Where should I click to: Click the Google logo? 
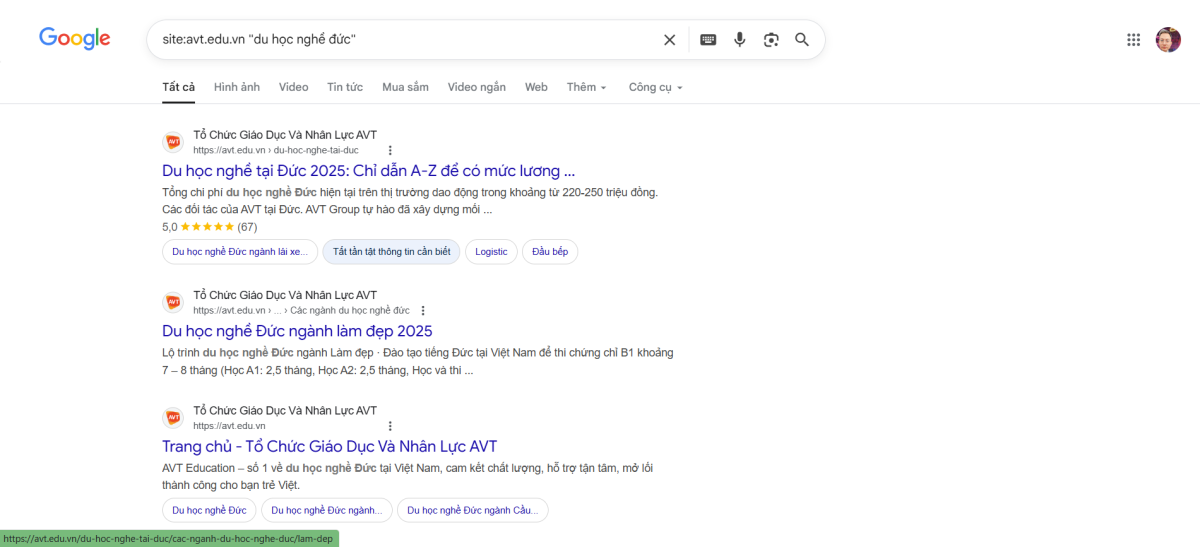[75, 39]
